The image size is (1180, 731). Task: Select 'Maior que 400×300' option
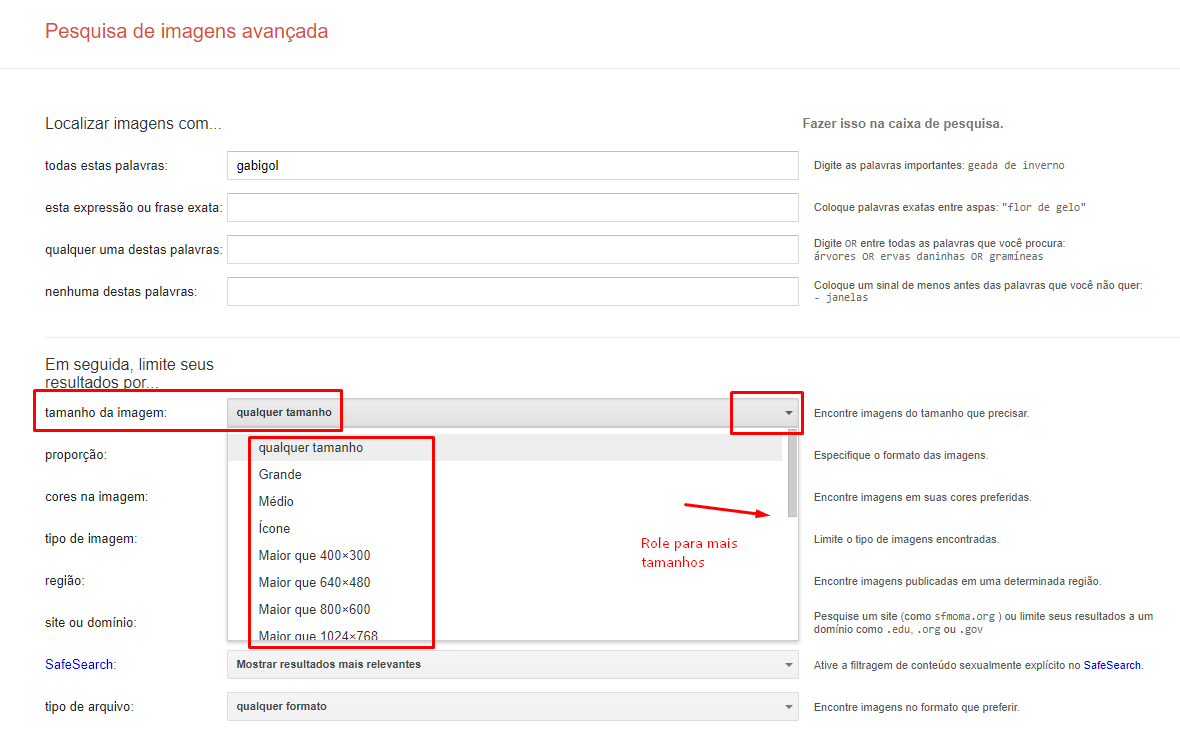[505, 556]
